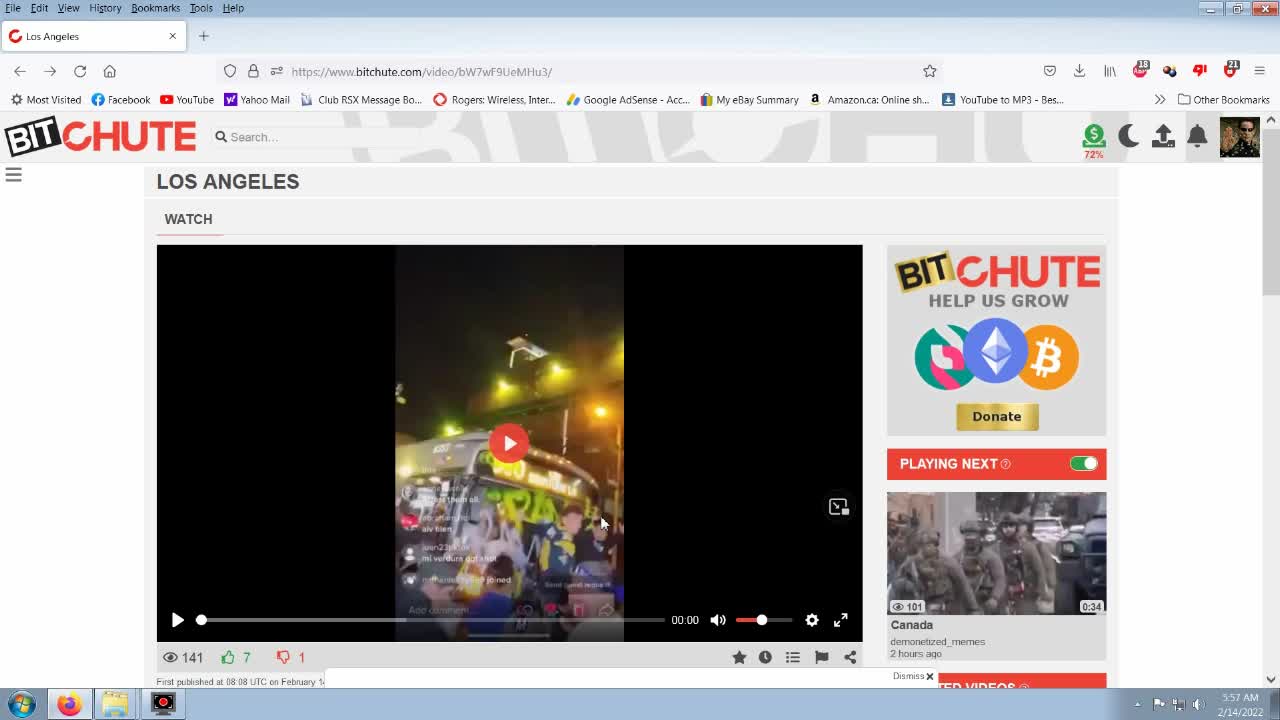Open the File menu
1280x720 pixels.
click(13, 8)
